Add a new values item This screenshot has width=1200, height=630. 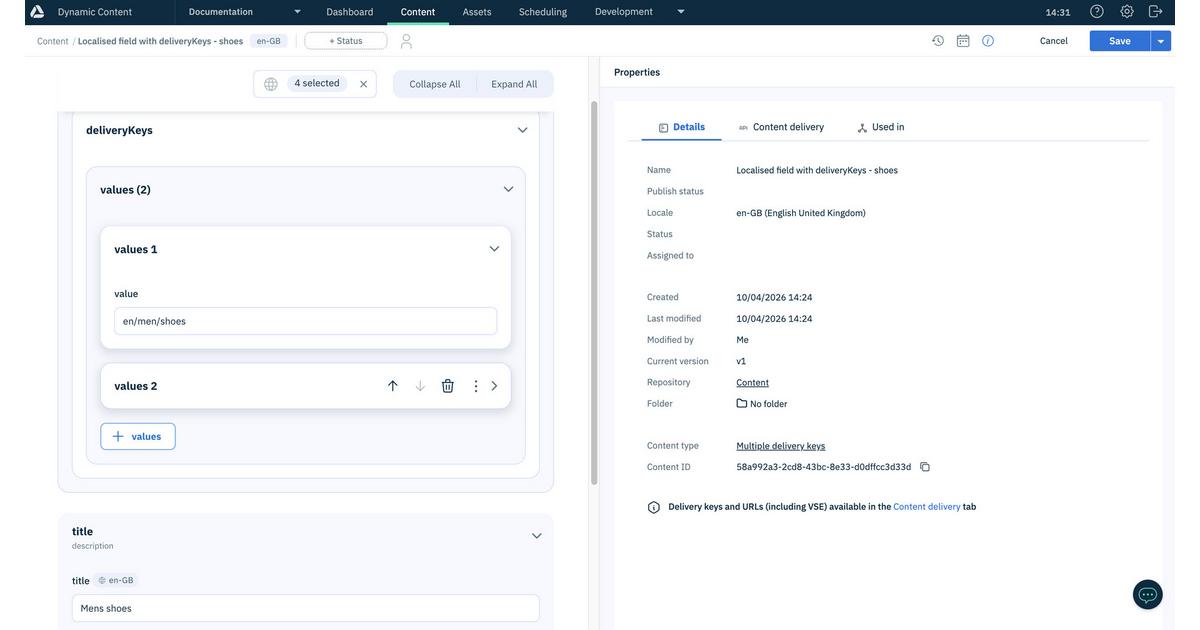point(138,436)
